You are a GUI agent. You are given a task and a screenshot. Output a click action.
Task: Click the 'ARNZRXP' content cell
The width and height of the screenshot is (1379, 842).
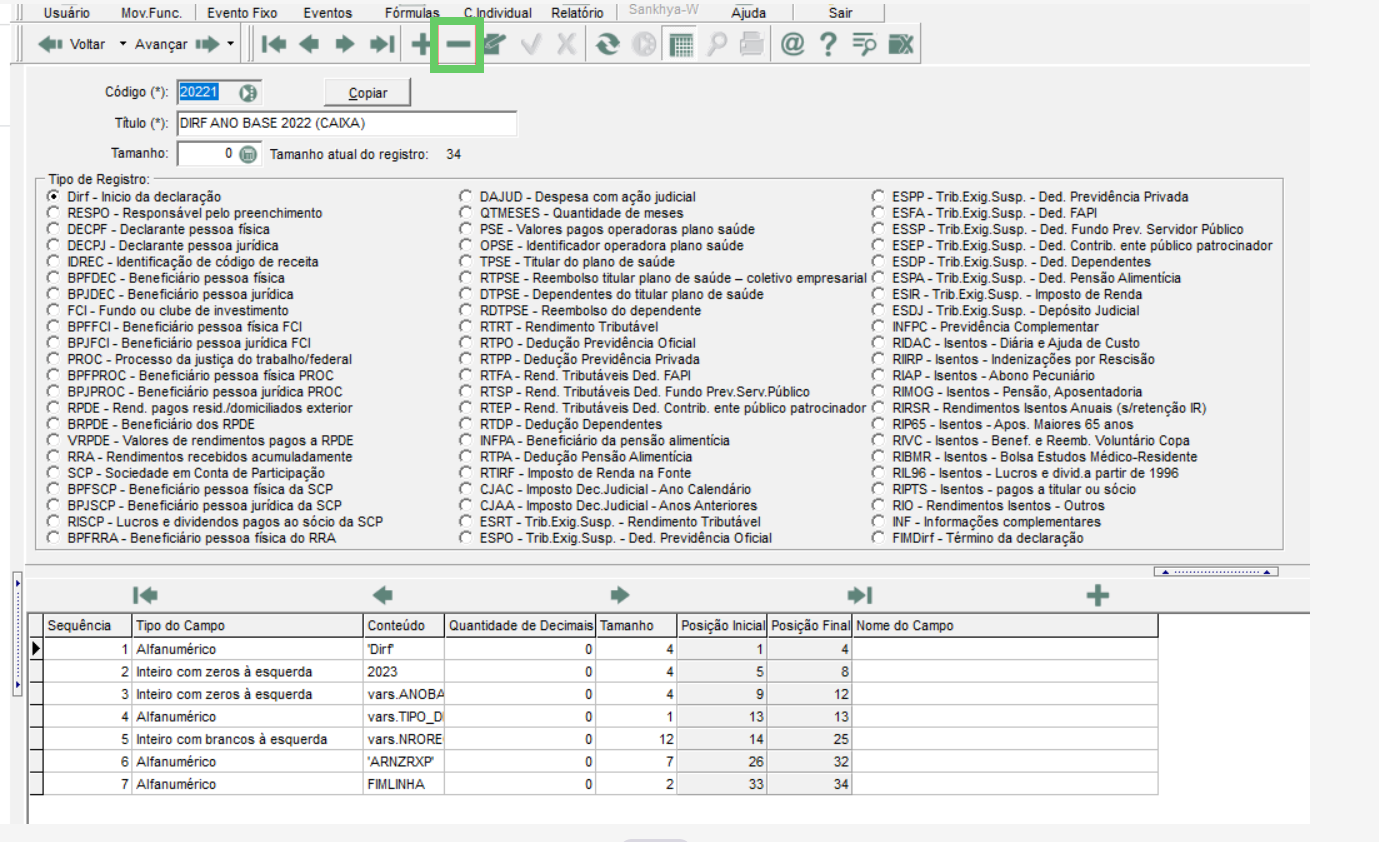click(405, 762)
